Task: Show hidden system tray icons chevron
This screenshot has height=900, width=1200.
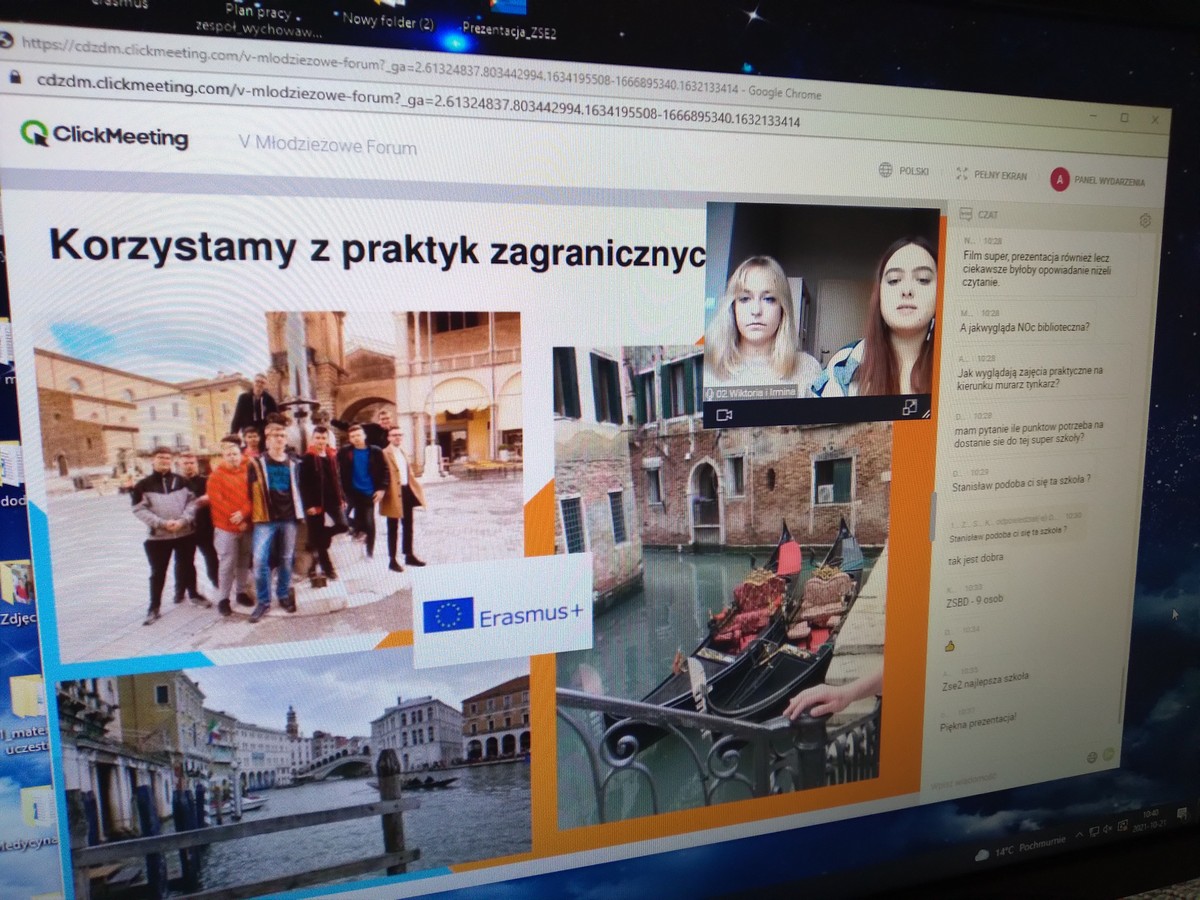Action: tap(1080, 833)
